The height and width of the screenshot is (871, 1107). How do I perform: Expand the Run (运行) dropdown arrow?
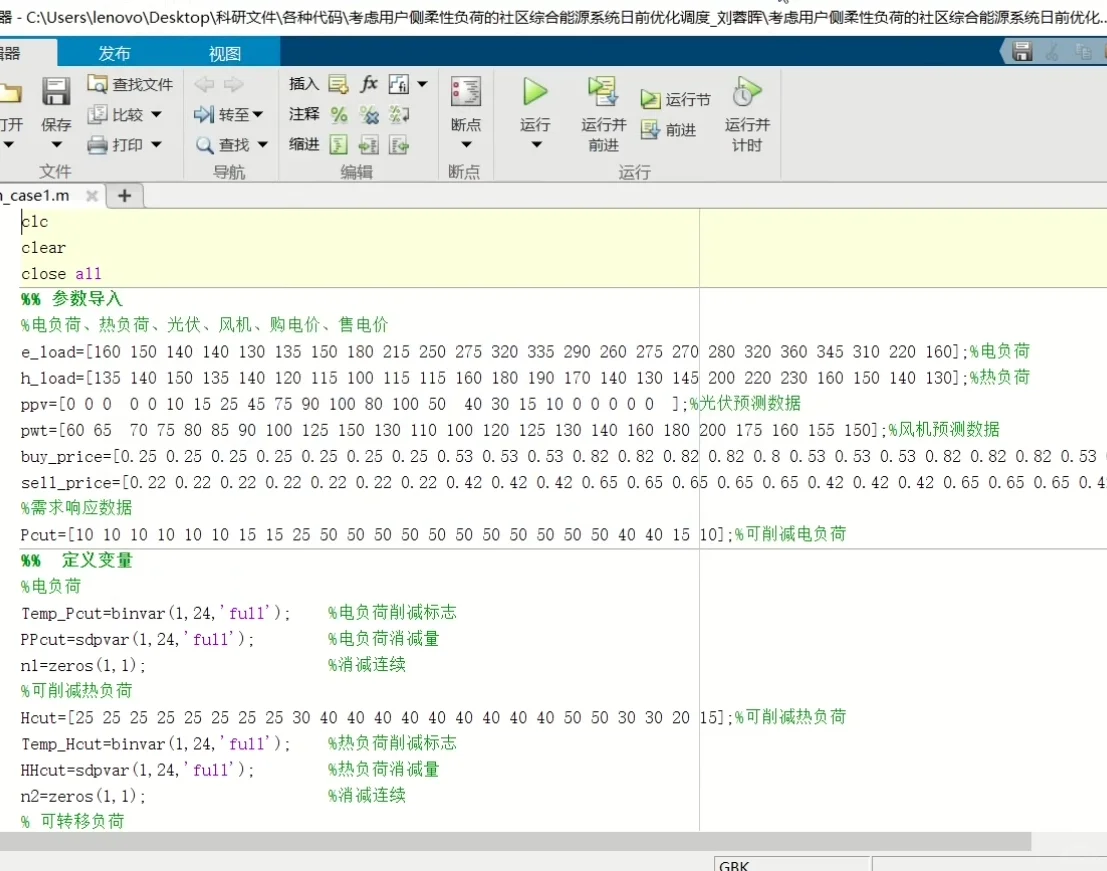click(536, 145)
